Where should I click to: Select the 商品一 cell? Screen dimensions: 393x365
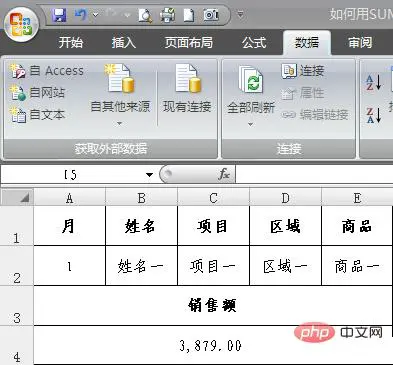click(x=357, y=266)
